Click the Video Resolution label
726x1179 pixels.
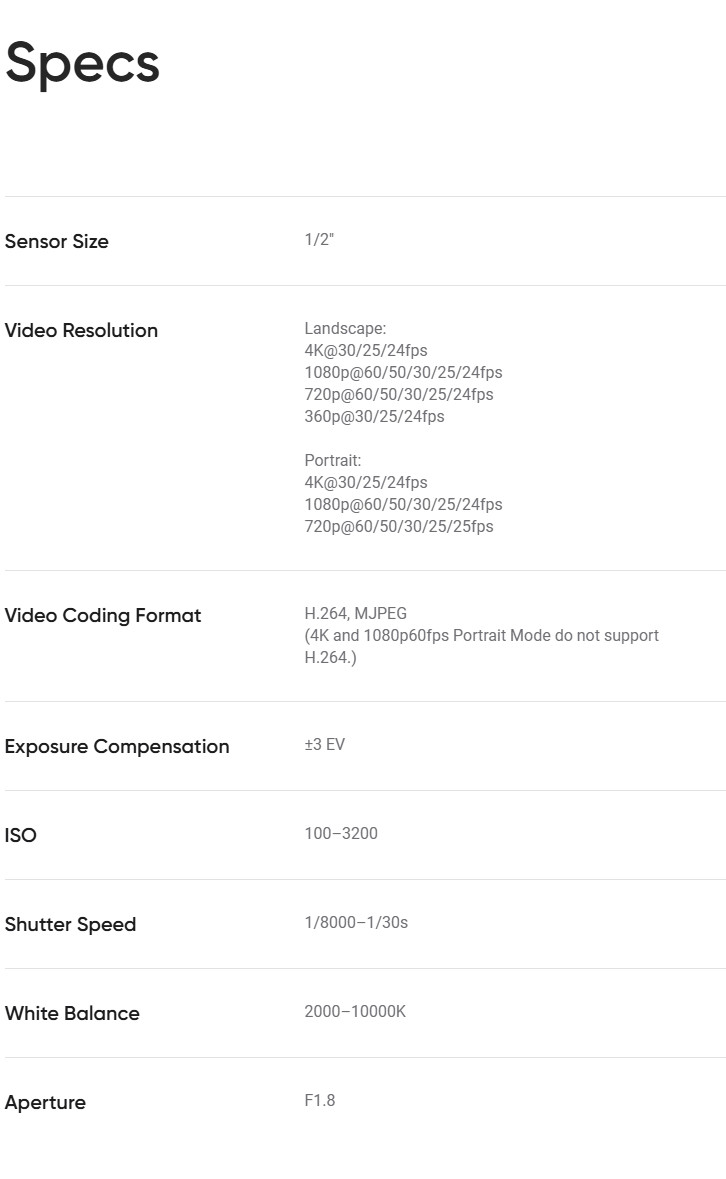tap(81, 330)
